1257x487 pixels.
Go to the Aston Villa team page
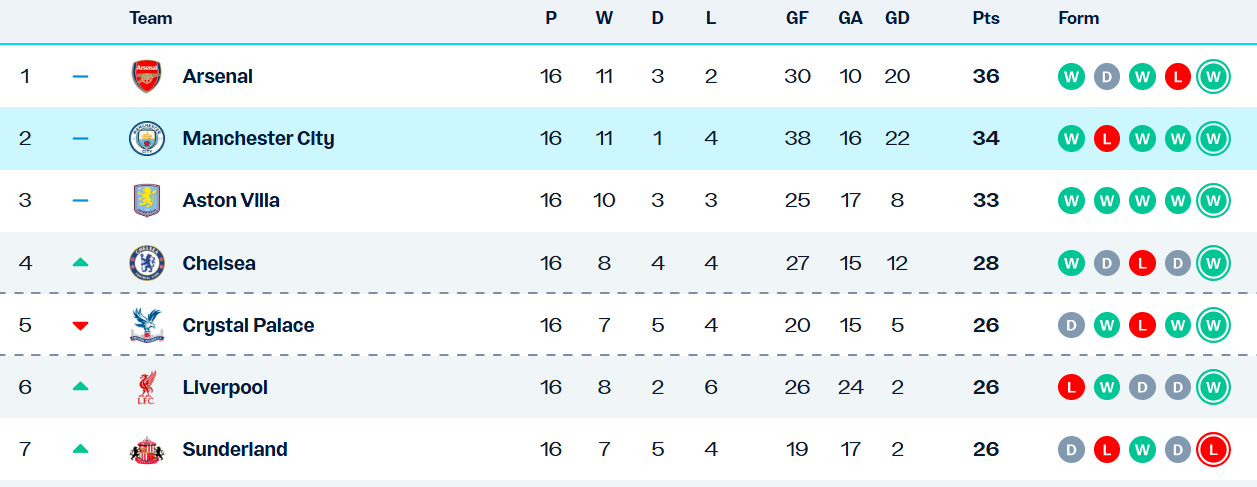pyautogui.click(x=231, y=201)
